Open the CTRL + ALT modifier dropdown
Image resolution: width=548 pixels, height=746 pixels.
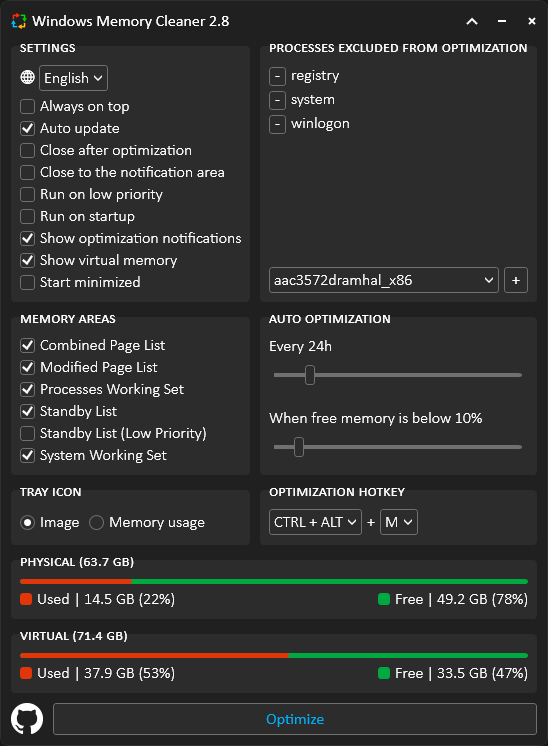[x=315, y=522]
